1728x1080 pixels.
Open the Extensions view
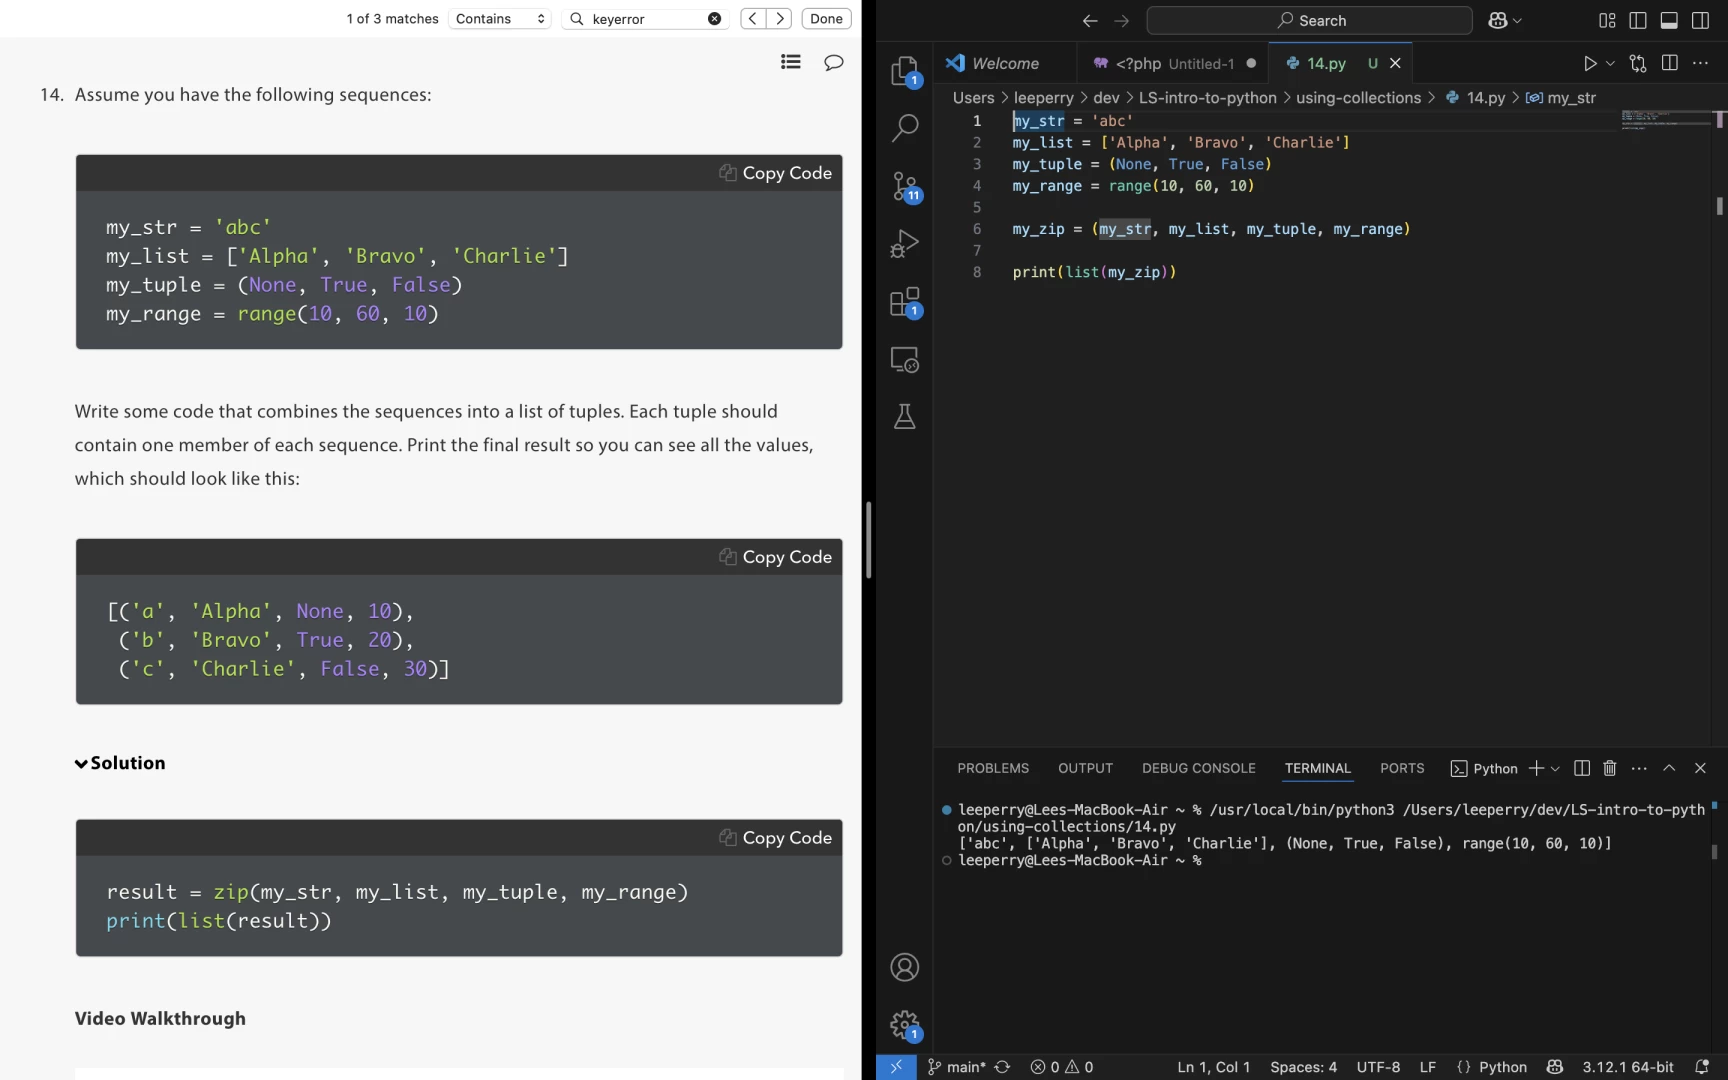904,301
